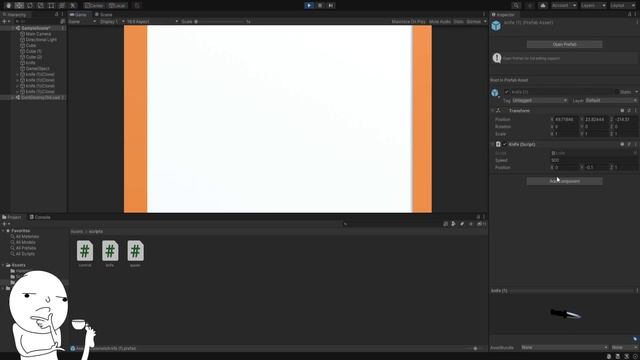Select the knife script asset

pyautogui.click(x=110, y=254)
